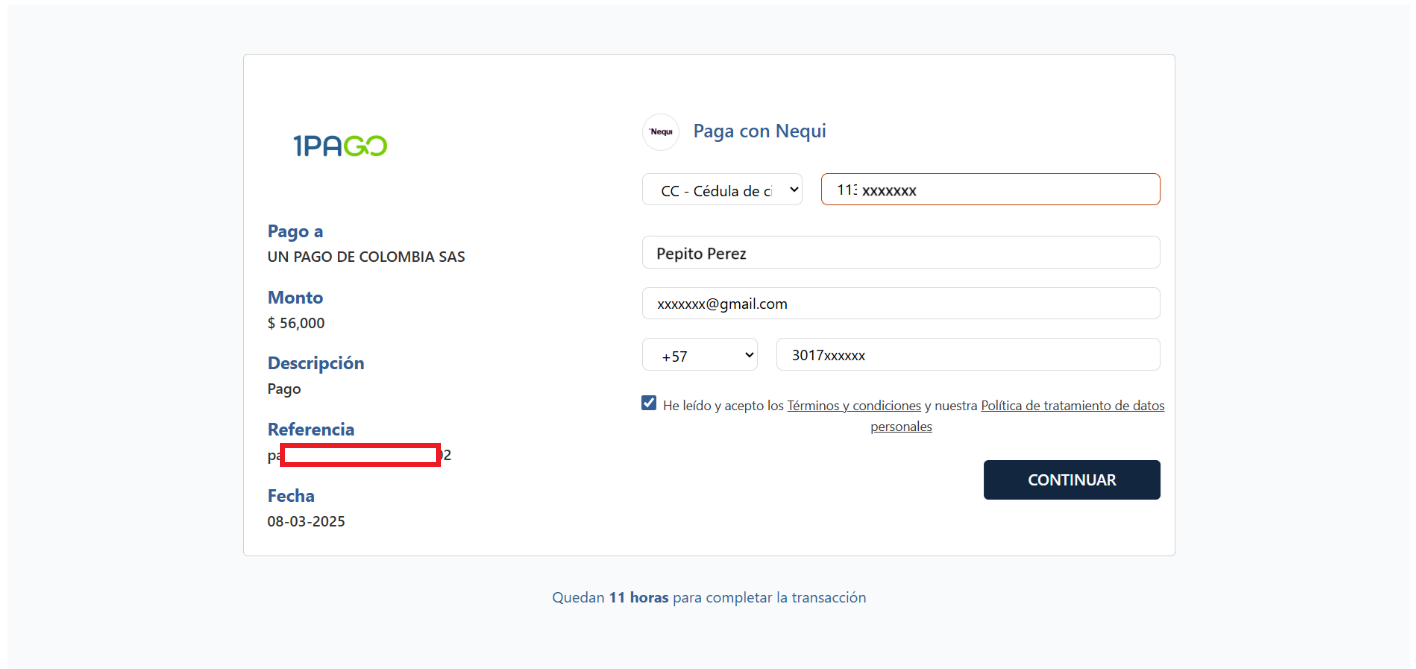
Task: Click the 1PAGO logo
Action: pyautogui.click(x=340, y=146)
